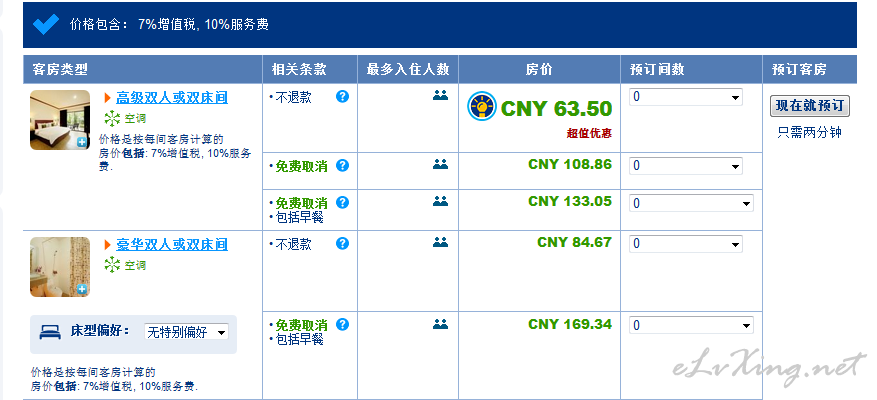Click the occupancy people icon in CNY 63.50 row
The height and width of the screenshot is (400, 877).
441,96
